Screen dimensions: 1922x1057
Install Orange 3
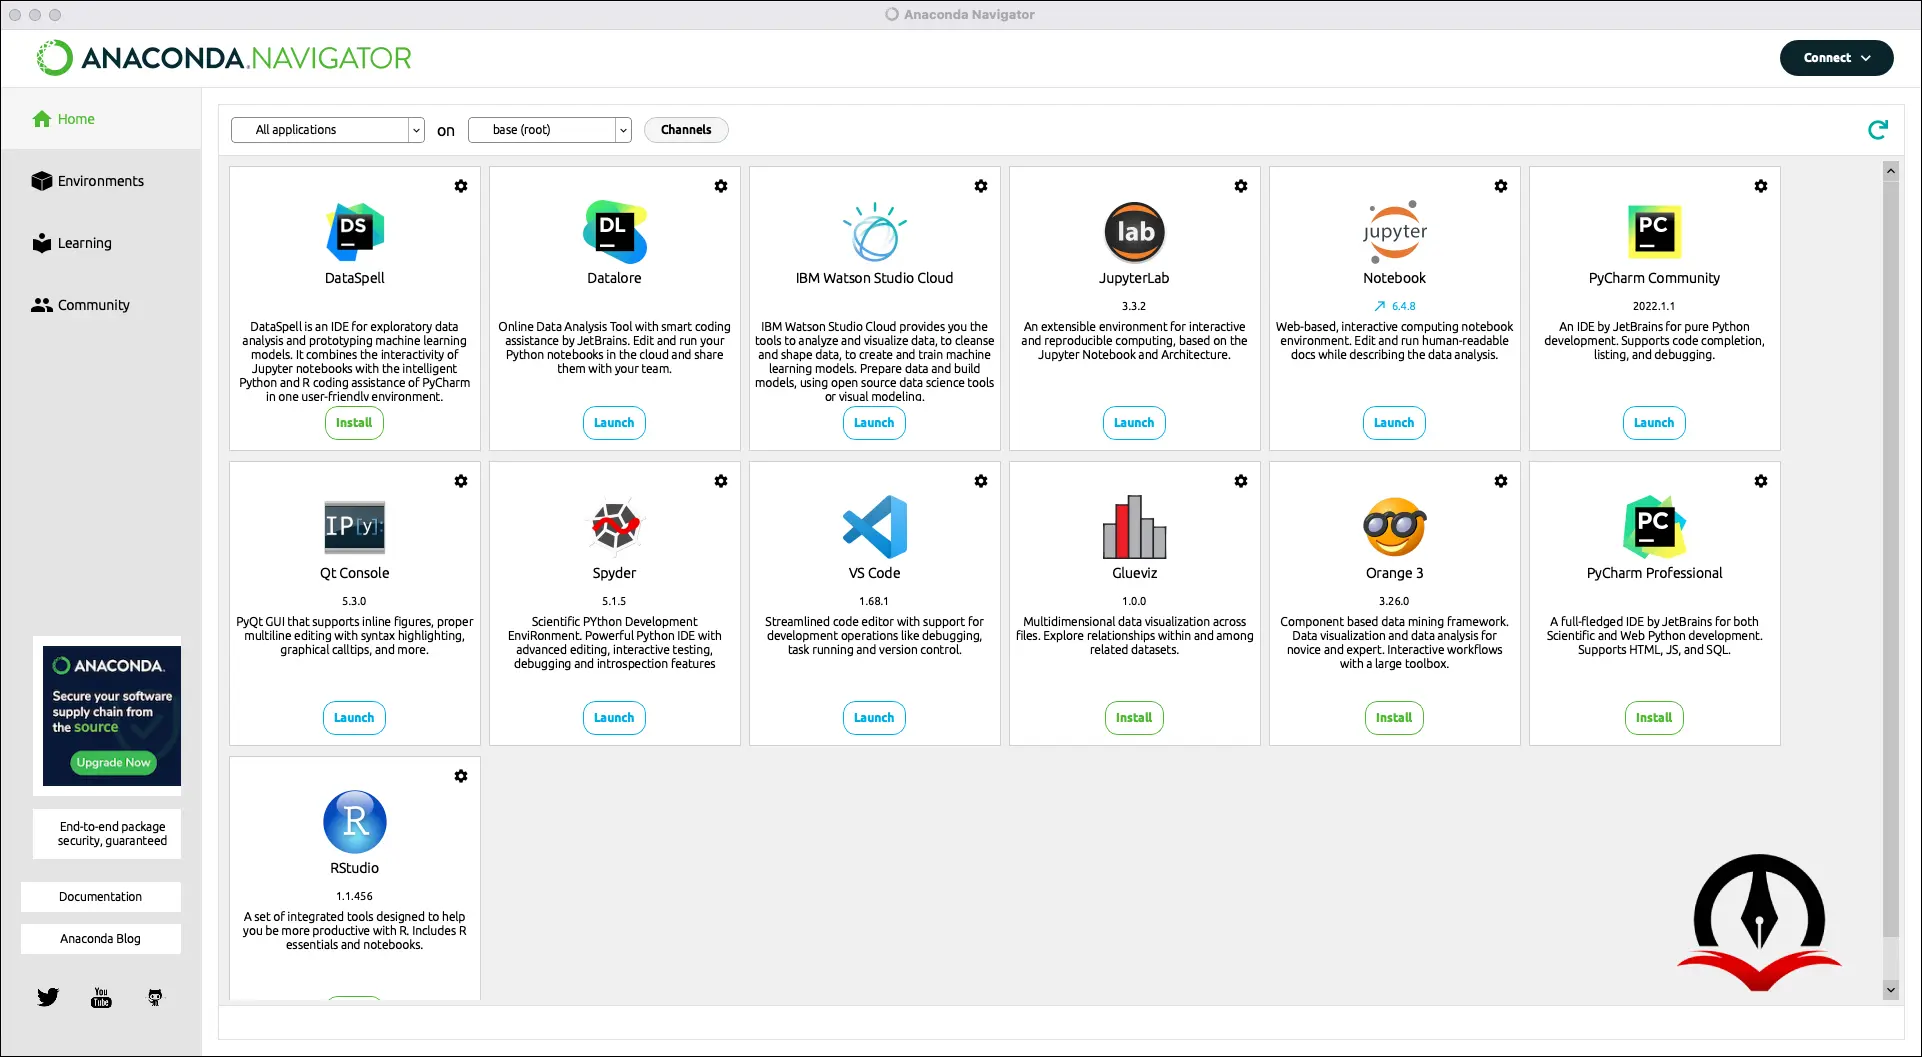[1394, 718]
